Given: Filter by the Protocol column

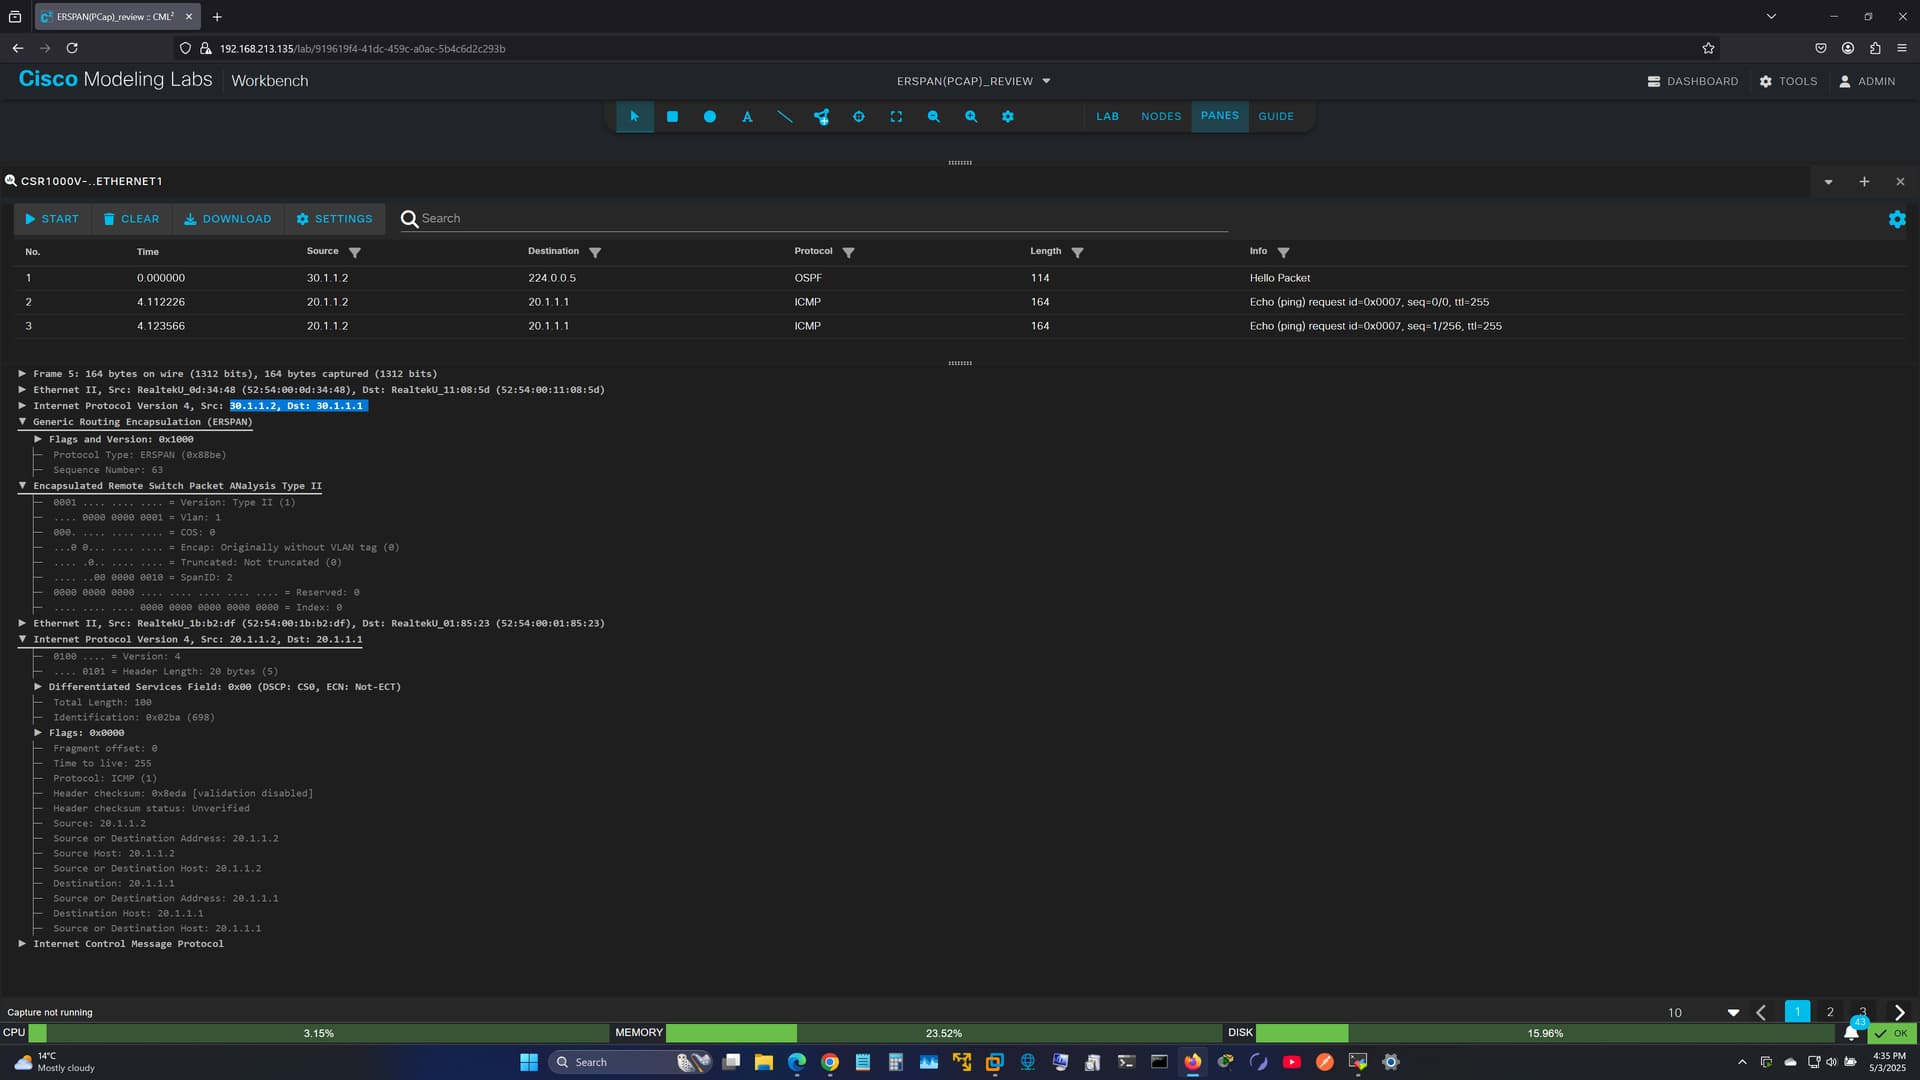Looking at the screenshot, I should click(x=848, y=252).
